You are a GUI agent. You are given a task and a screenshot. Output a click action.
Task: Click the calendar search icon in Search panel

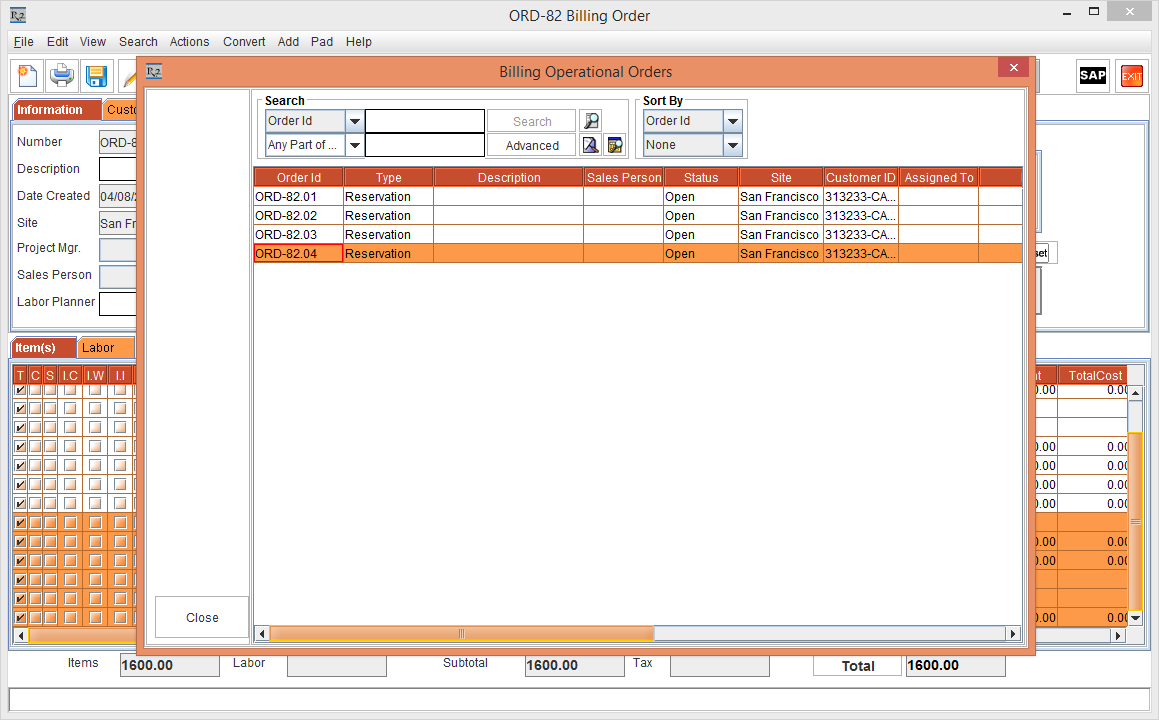tap(614, 145)
